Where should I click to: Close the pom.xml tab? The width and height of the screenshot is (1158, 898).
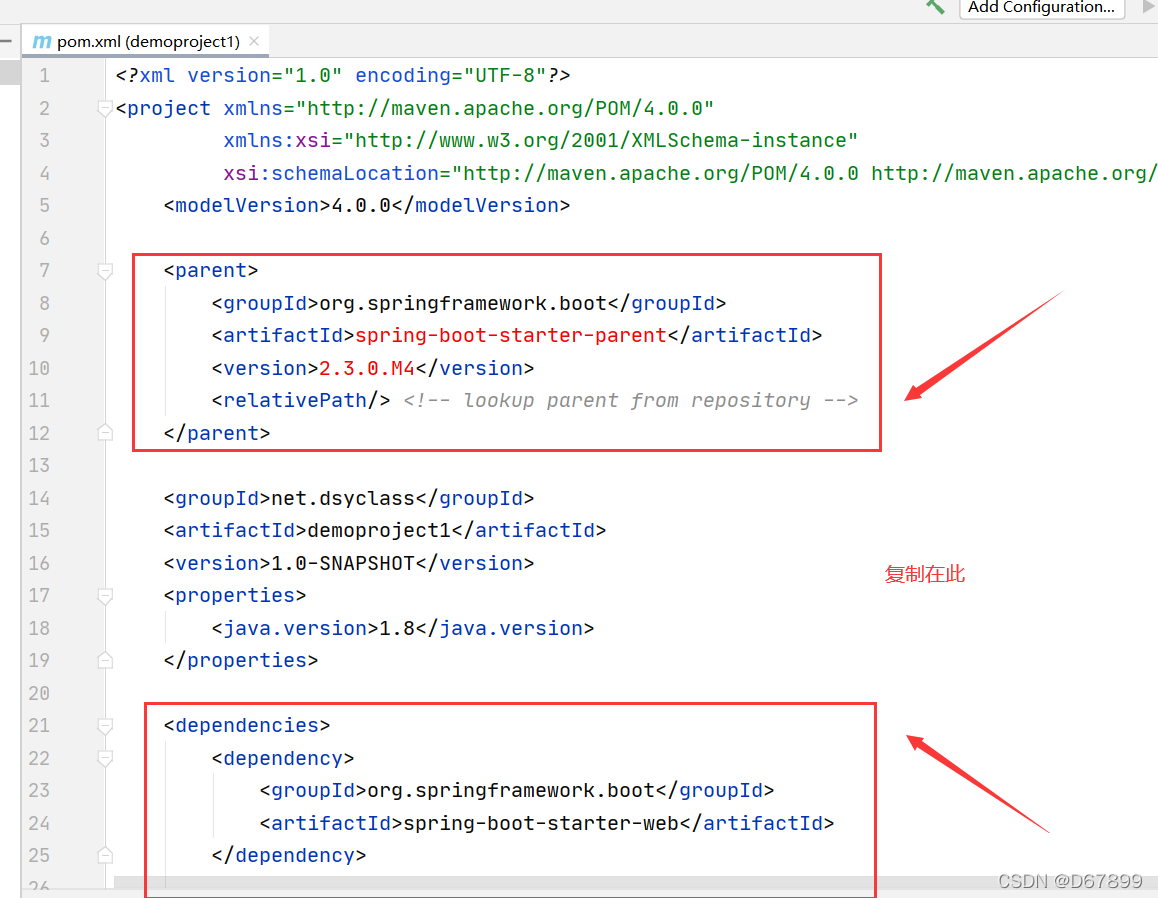coord(253,42)
